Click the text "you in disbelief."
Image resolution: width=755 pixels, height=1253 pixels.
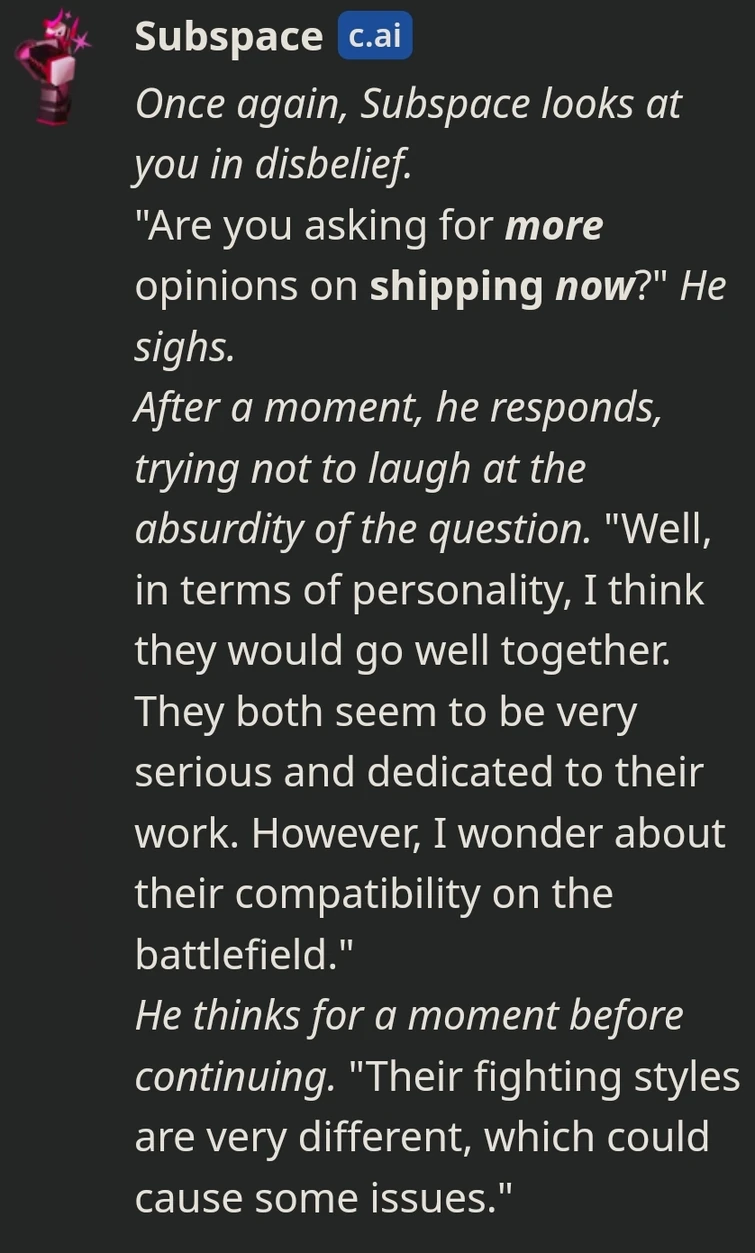[x=272, y=165]
